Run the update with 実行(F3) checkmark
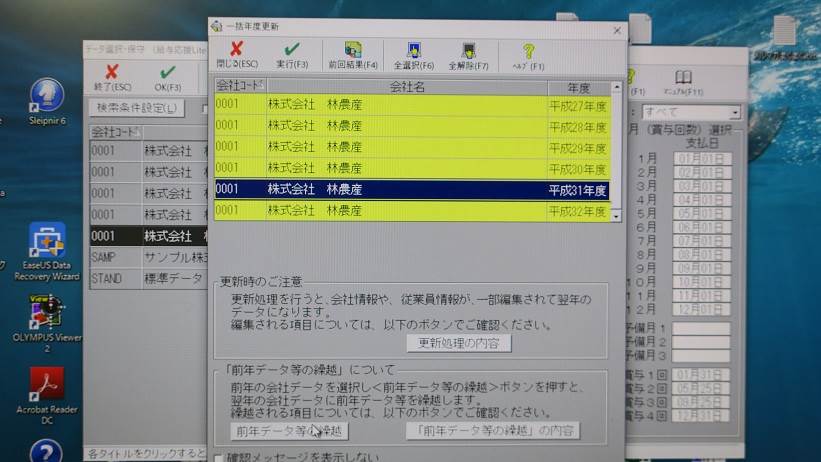 (x=292, y=53)
